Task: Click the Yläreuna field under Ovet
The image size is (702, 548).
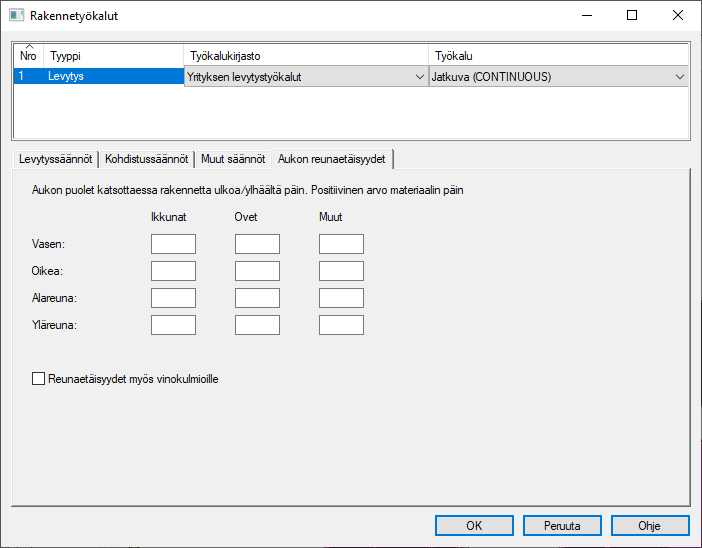Action: [257, 325]
